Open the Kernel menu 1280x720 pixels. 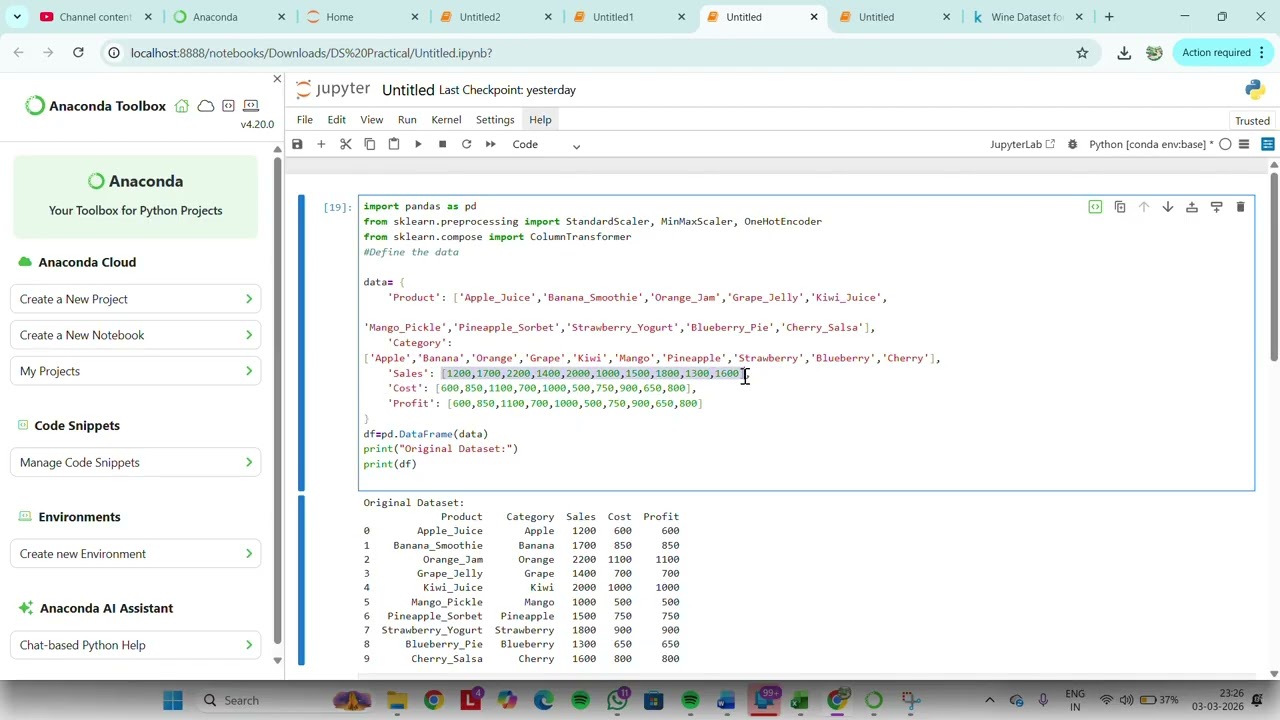pos(446,120)
